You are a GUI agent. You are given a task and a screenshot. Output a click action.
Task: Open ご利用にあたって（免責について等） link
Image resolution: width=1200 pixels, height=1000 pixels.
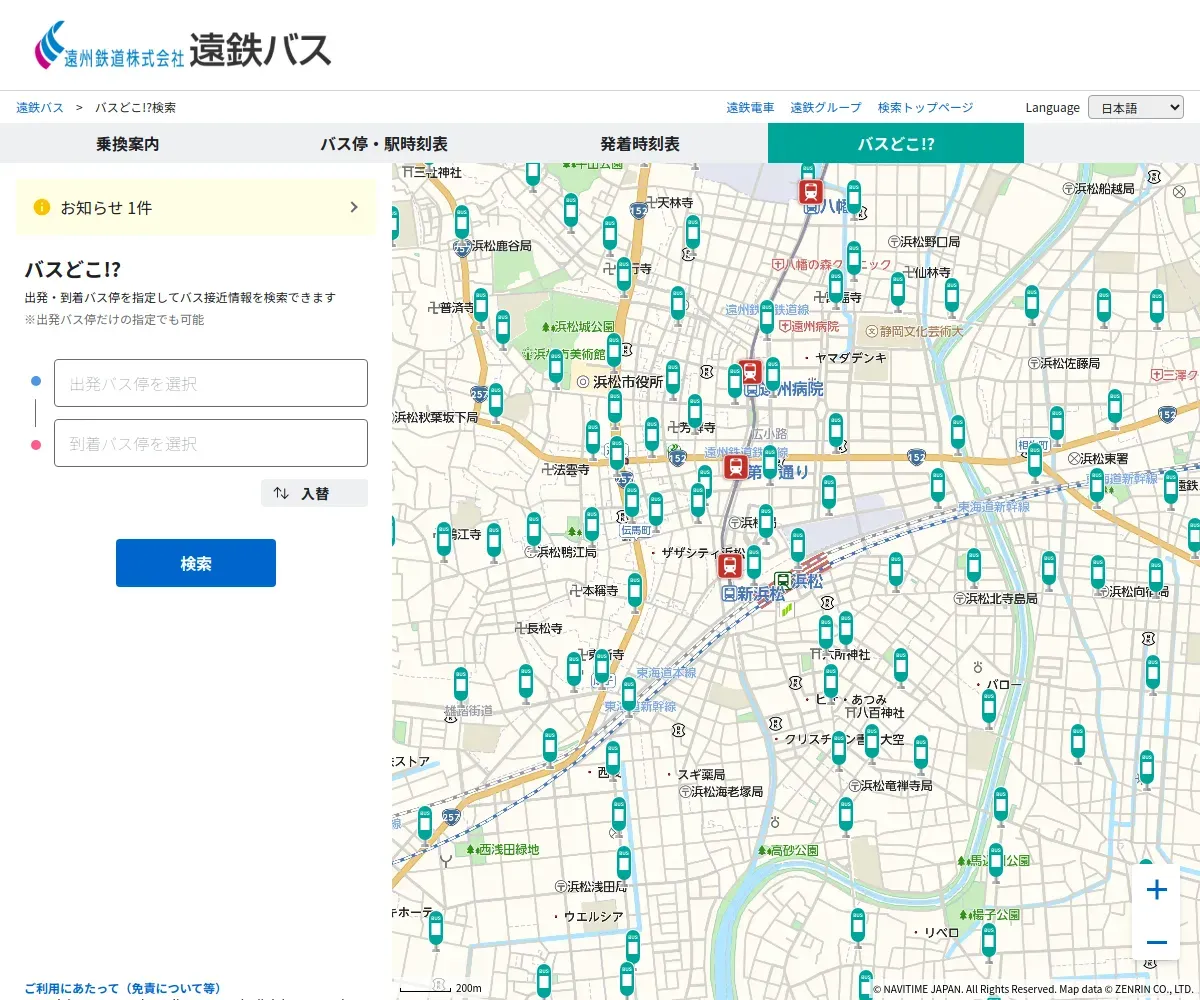[122, 988]
